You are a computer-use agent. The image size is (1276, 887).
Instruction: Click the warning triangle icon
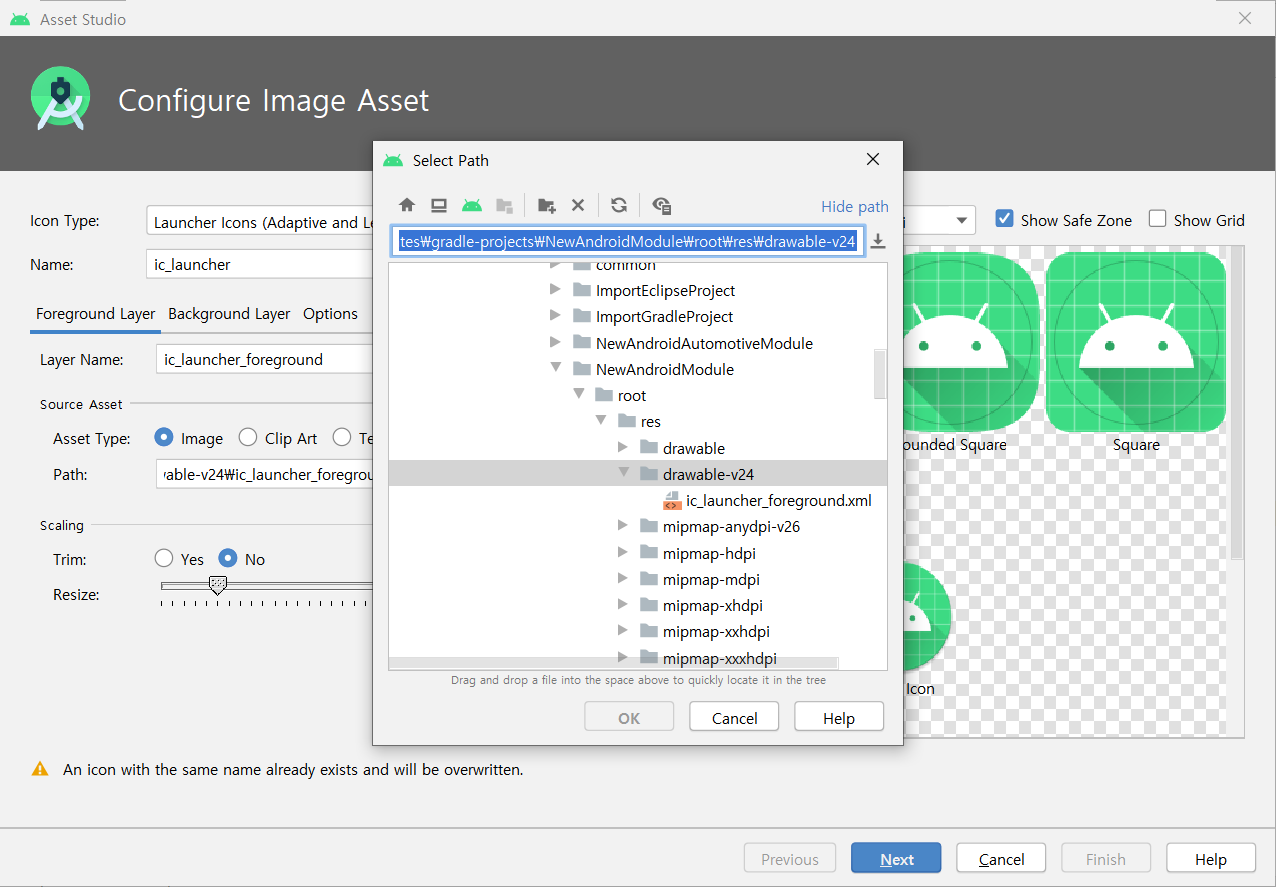pos(40,769)
